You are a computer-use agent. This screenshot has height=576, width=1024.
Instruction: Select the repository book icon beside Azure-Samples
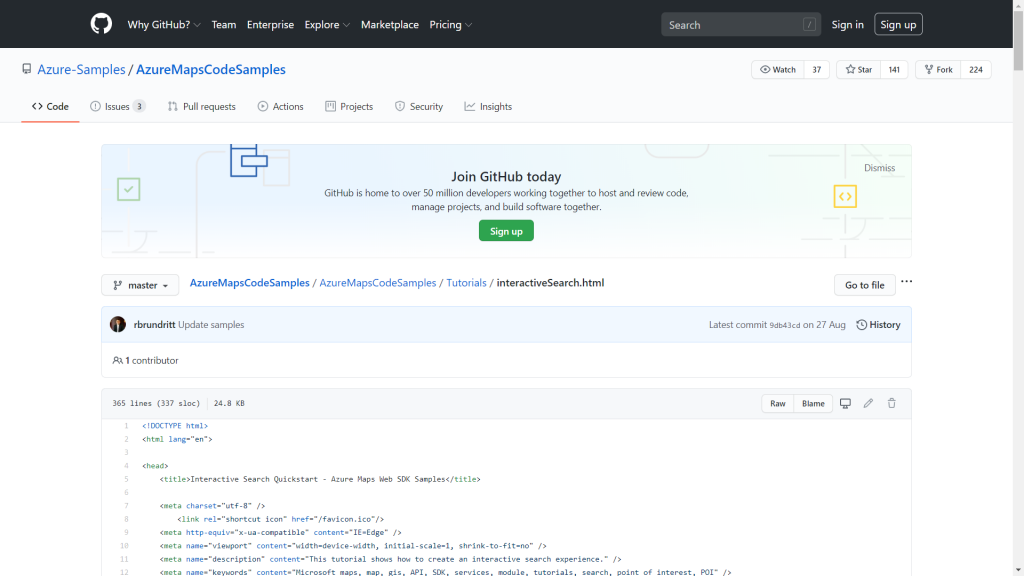tap(26, 69)
